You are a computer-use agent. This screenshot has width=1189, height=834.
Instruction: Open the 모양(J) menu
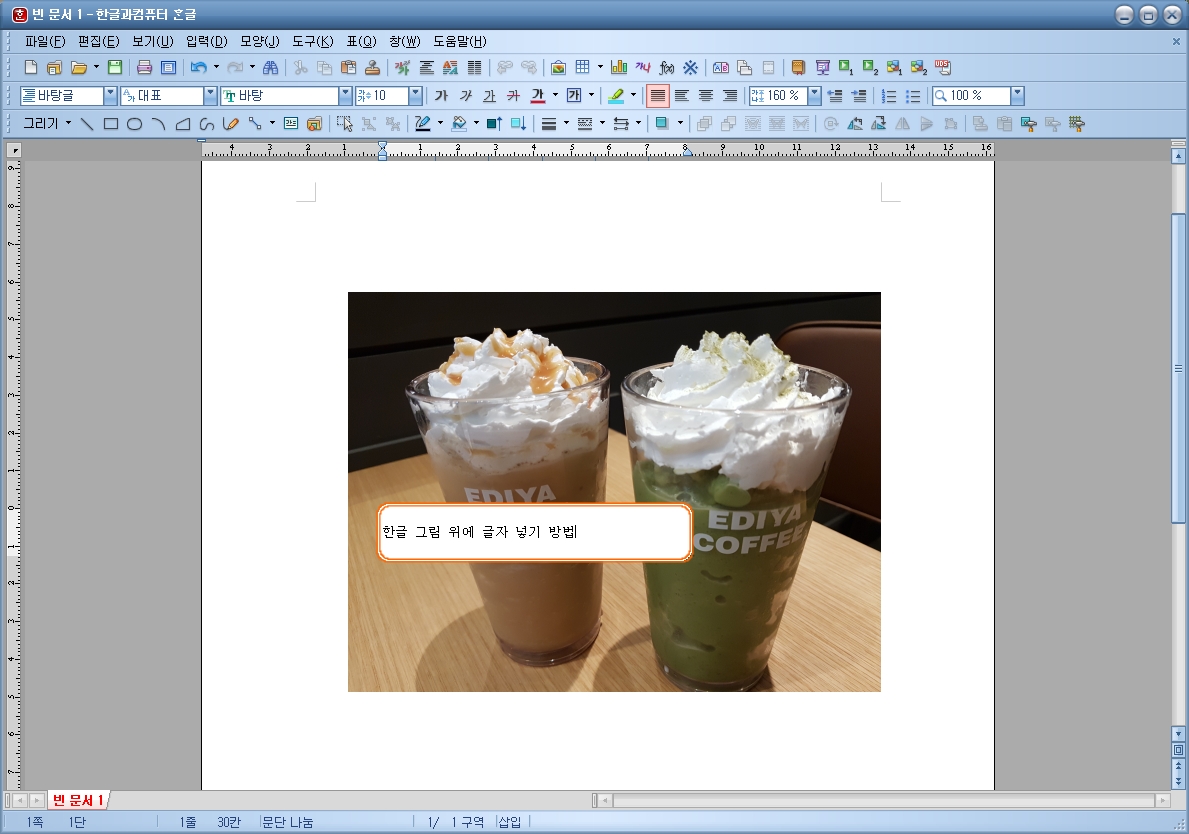coord(259,42)
